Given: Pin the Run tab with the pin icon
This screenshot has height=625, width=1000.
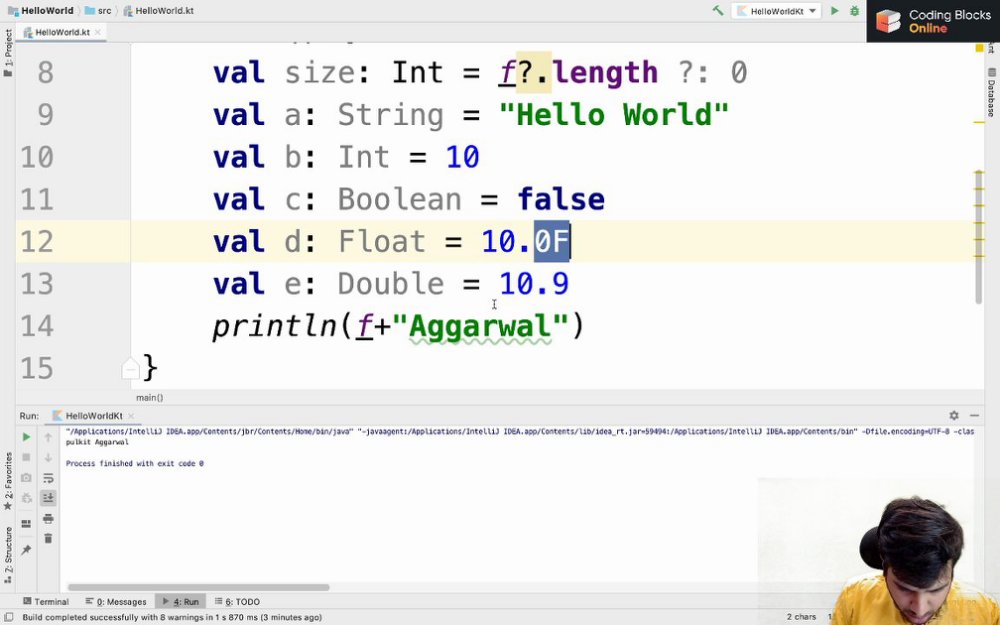Looking at the screenshot, I should pyautogui.click(x=26, y=549).
